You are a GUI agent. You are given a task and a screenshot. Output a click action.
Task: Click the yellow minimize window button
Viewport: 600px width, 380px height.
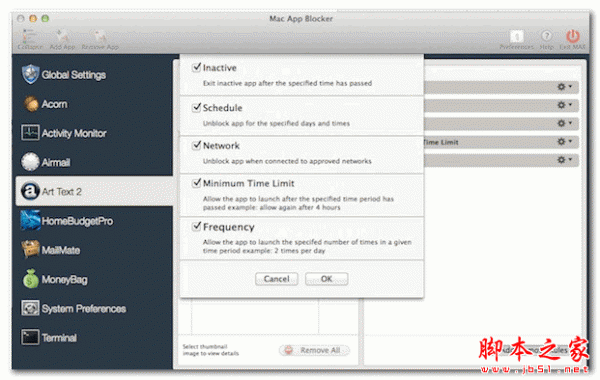tap(33, 18)
